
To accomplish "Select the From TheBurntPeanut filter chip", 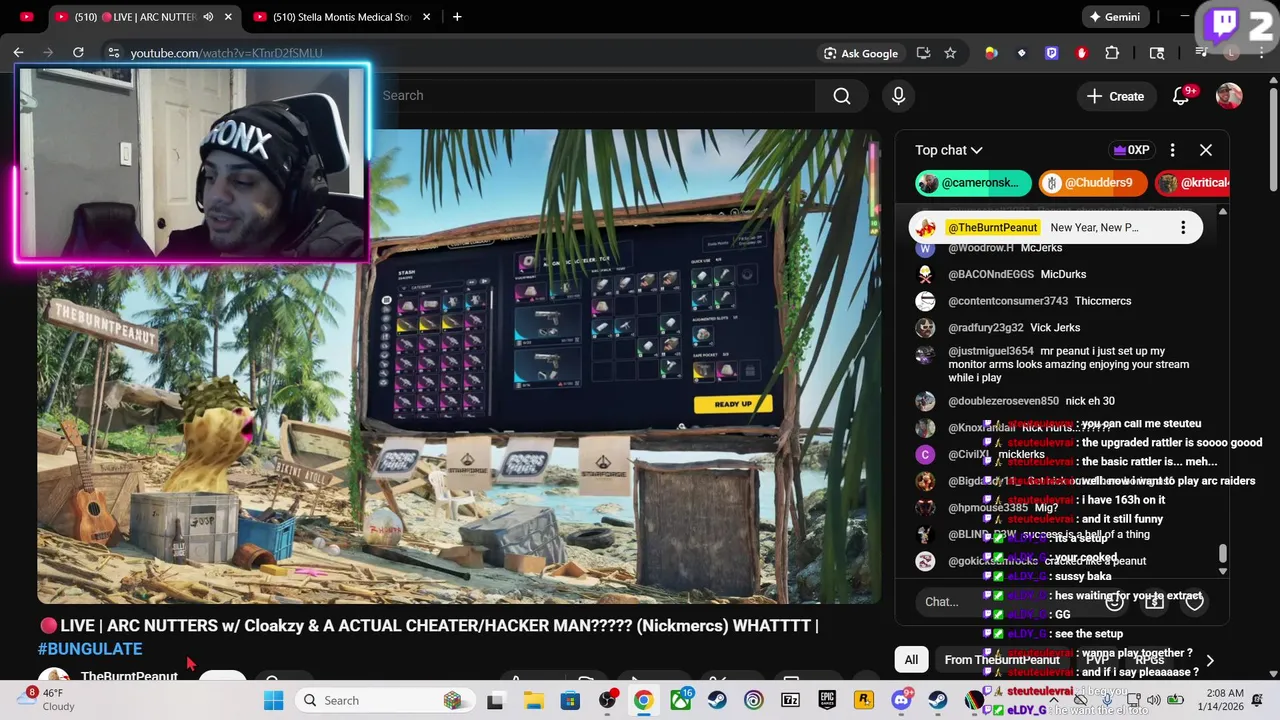I will (x=1002, y=659).
